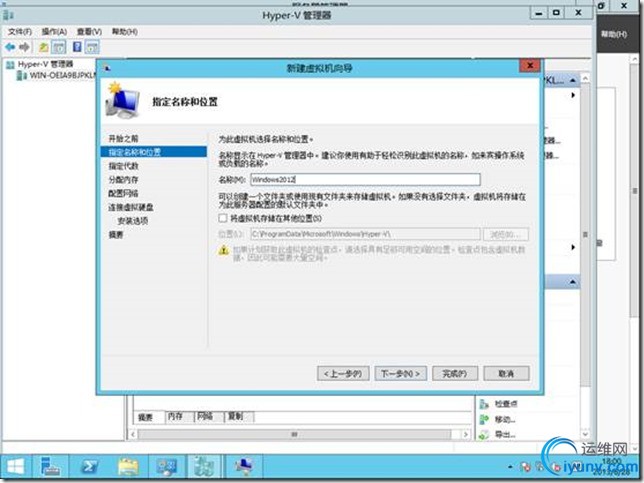Click the show/hide console tree toolbar icon
Screen dimensions: 644x483
(59, 47)
